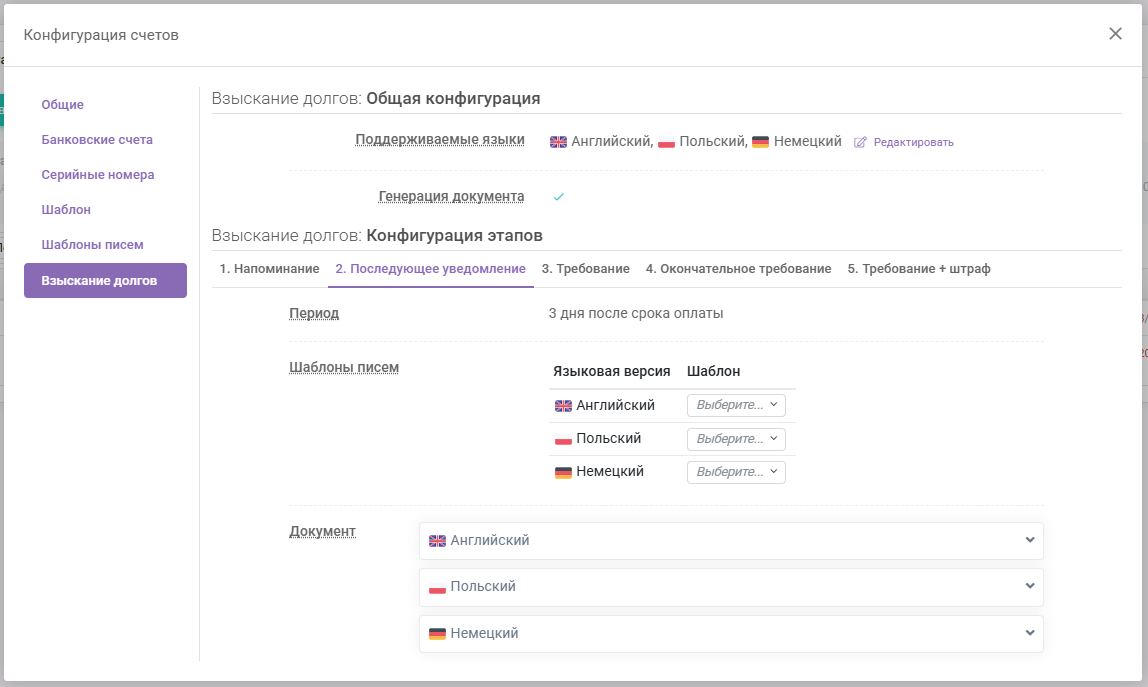
Task: Switch to the 1. Напоминание tab
Action: (269, 269)
